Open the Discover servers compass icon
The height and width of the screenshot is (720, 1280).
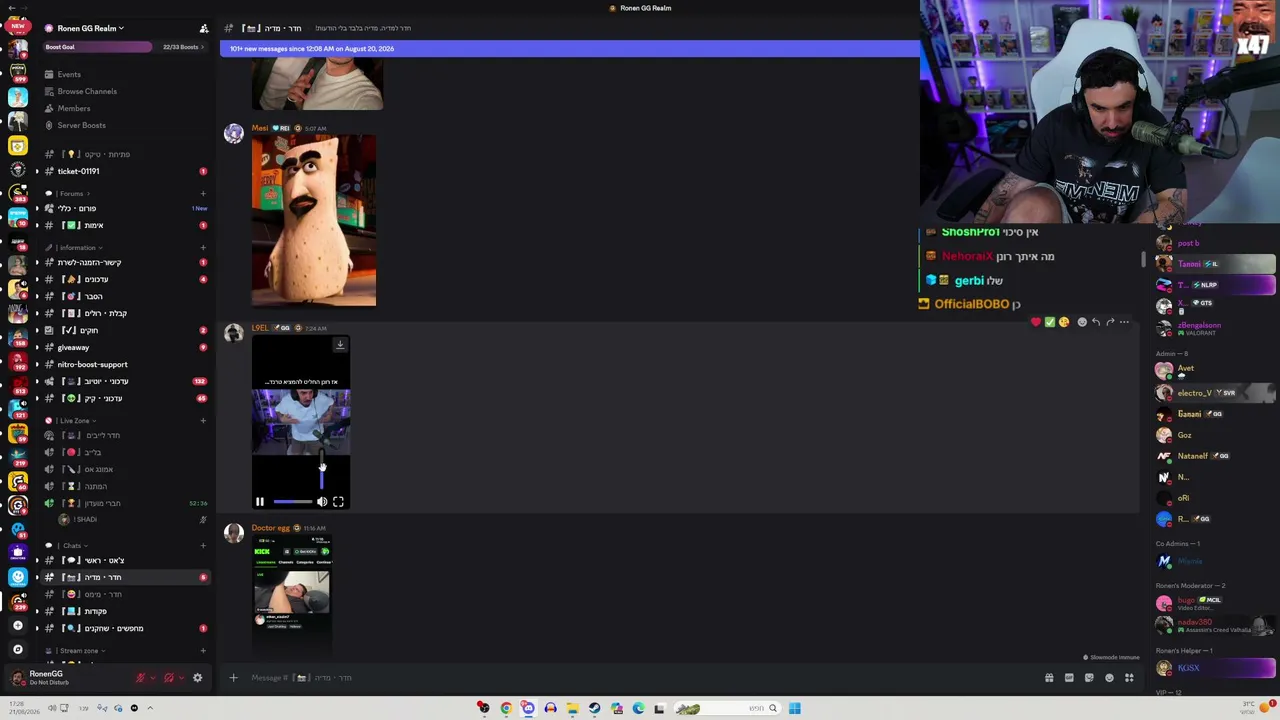point(17,649)
